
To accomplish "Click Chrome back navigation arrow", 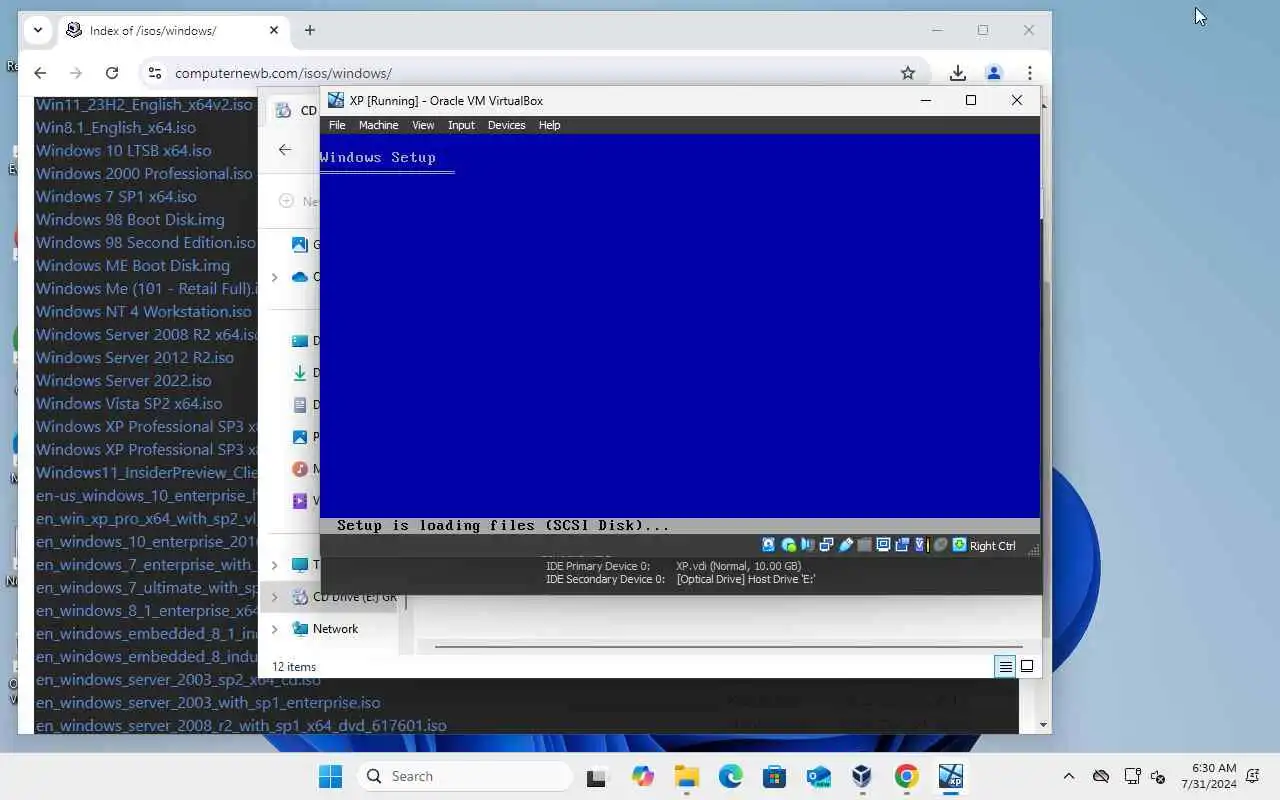I will tap(40, 73).
